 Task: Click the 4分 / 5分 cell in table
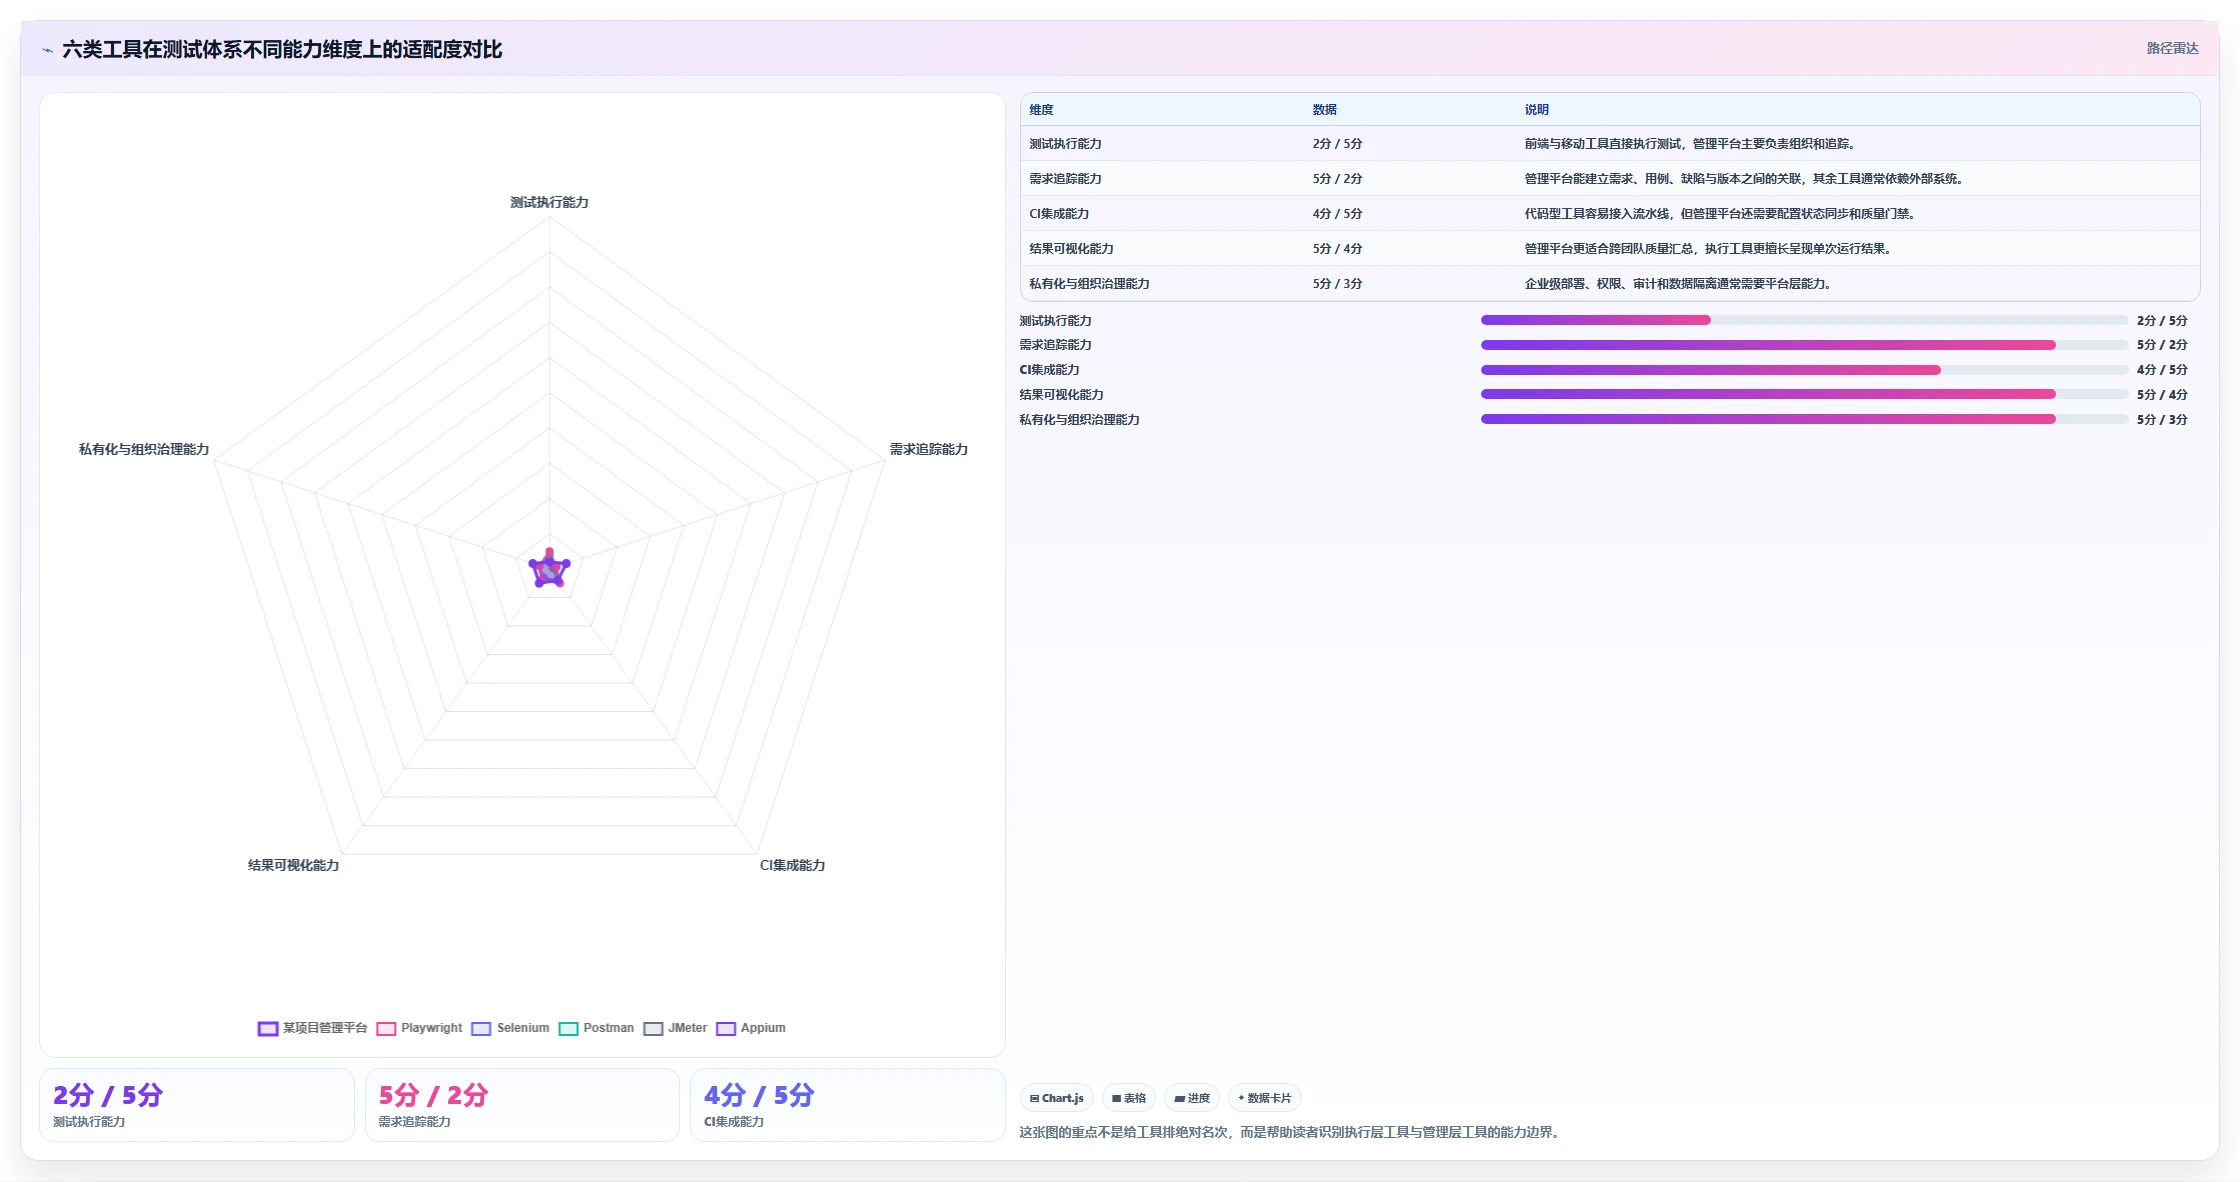pyautogui.click(x=1337, y=214)
